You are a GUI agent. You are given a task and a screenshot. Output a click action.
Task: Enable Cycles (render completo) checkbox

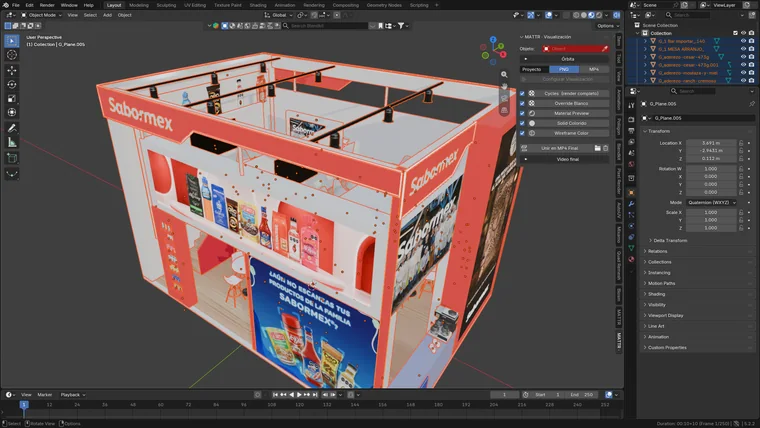pos(522,94)
